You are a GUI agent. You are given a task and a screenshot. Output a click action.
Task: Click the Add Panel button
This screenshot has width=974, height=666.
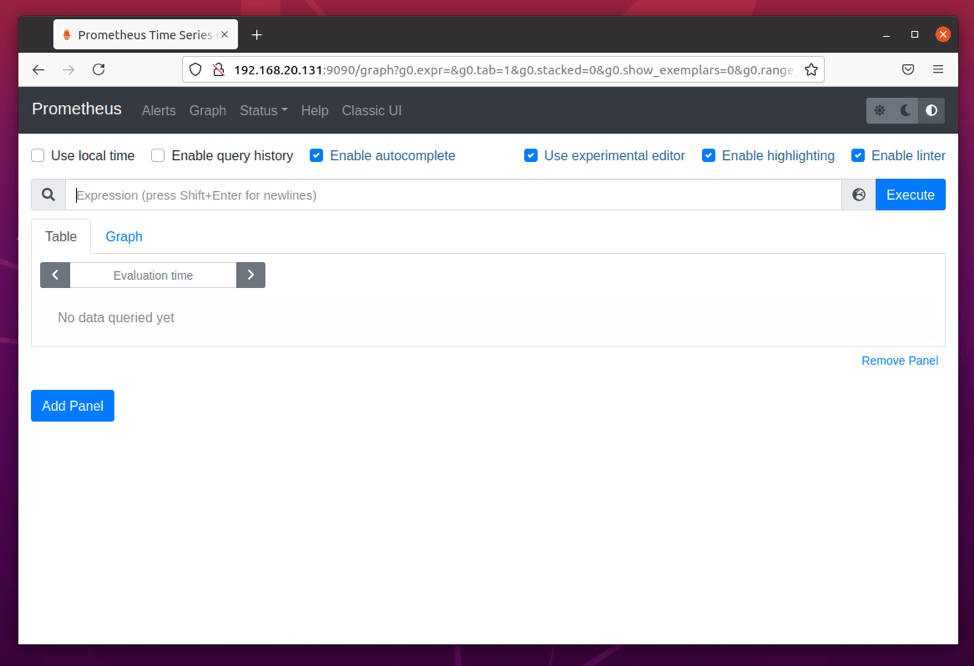point(73,406)
